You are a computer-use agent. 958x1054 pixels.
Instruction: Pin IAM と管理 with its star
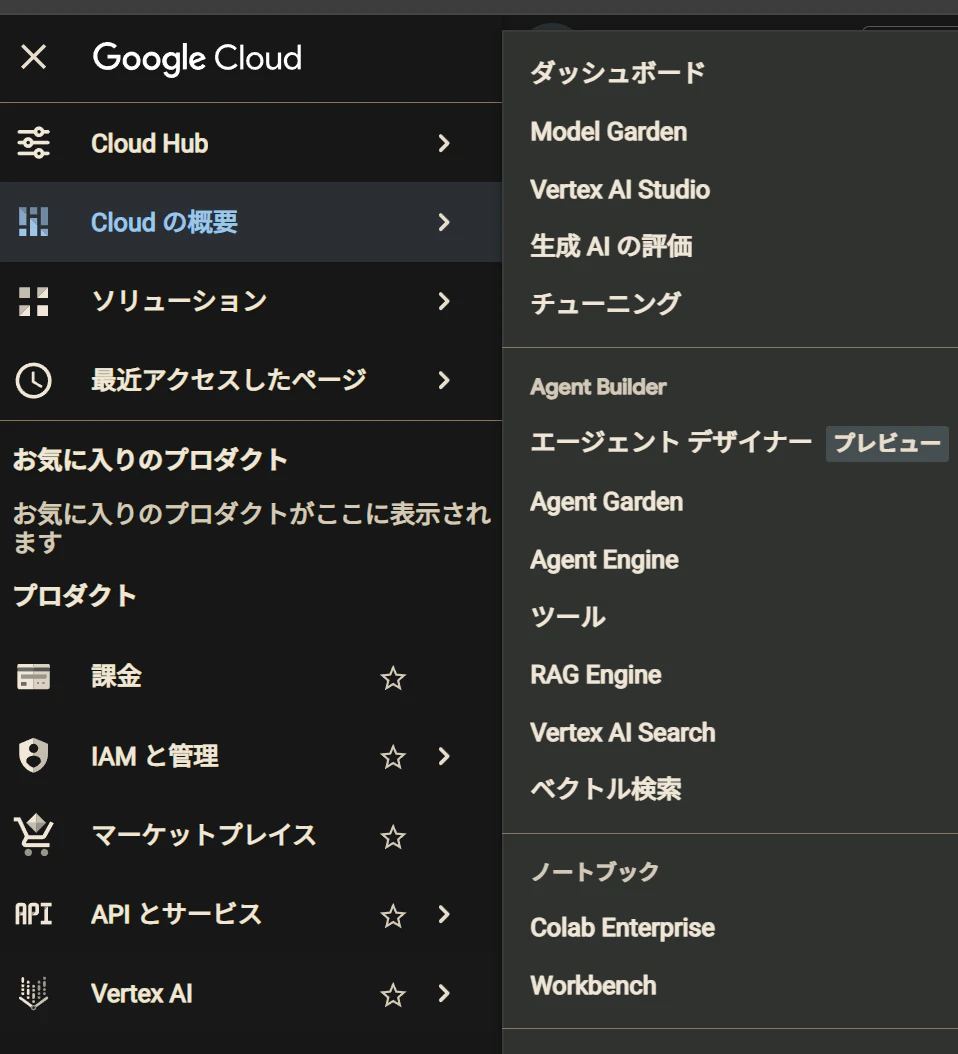(x=393, y=758)
